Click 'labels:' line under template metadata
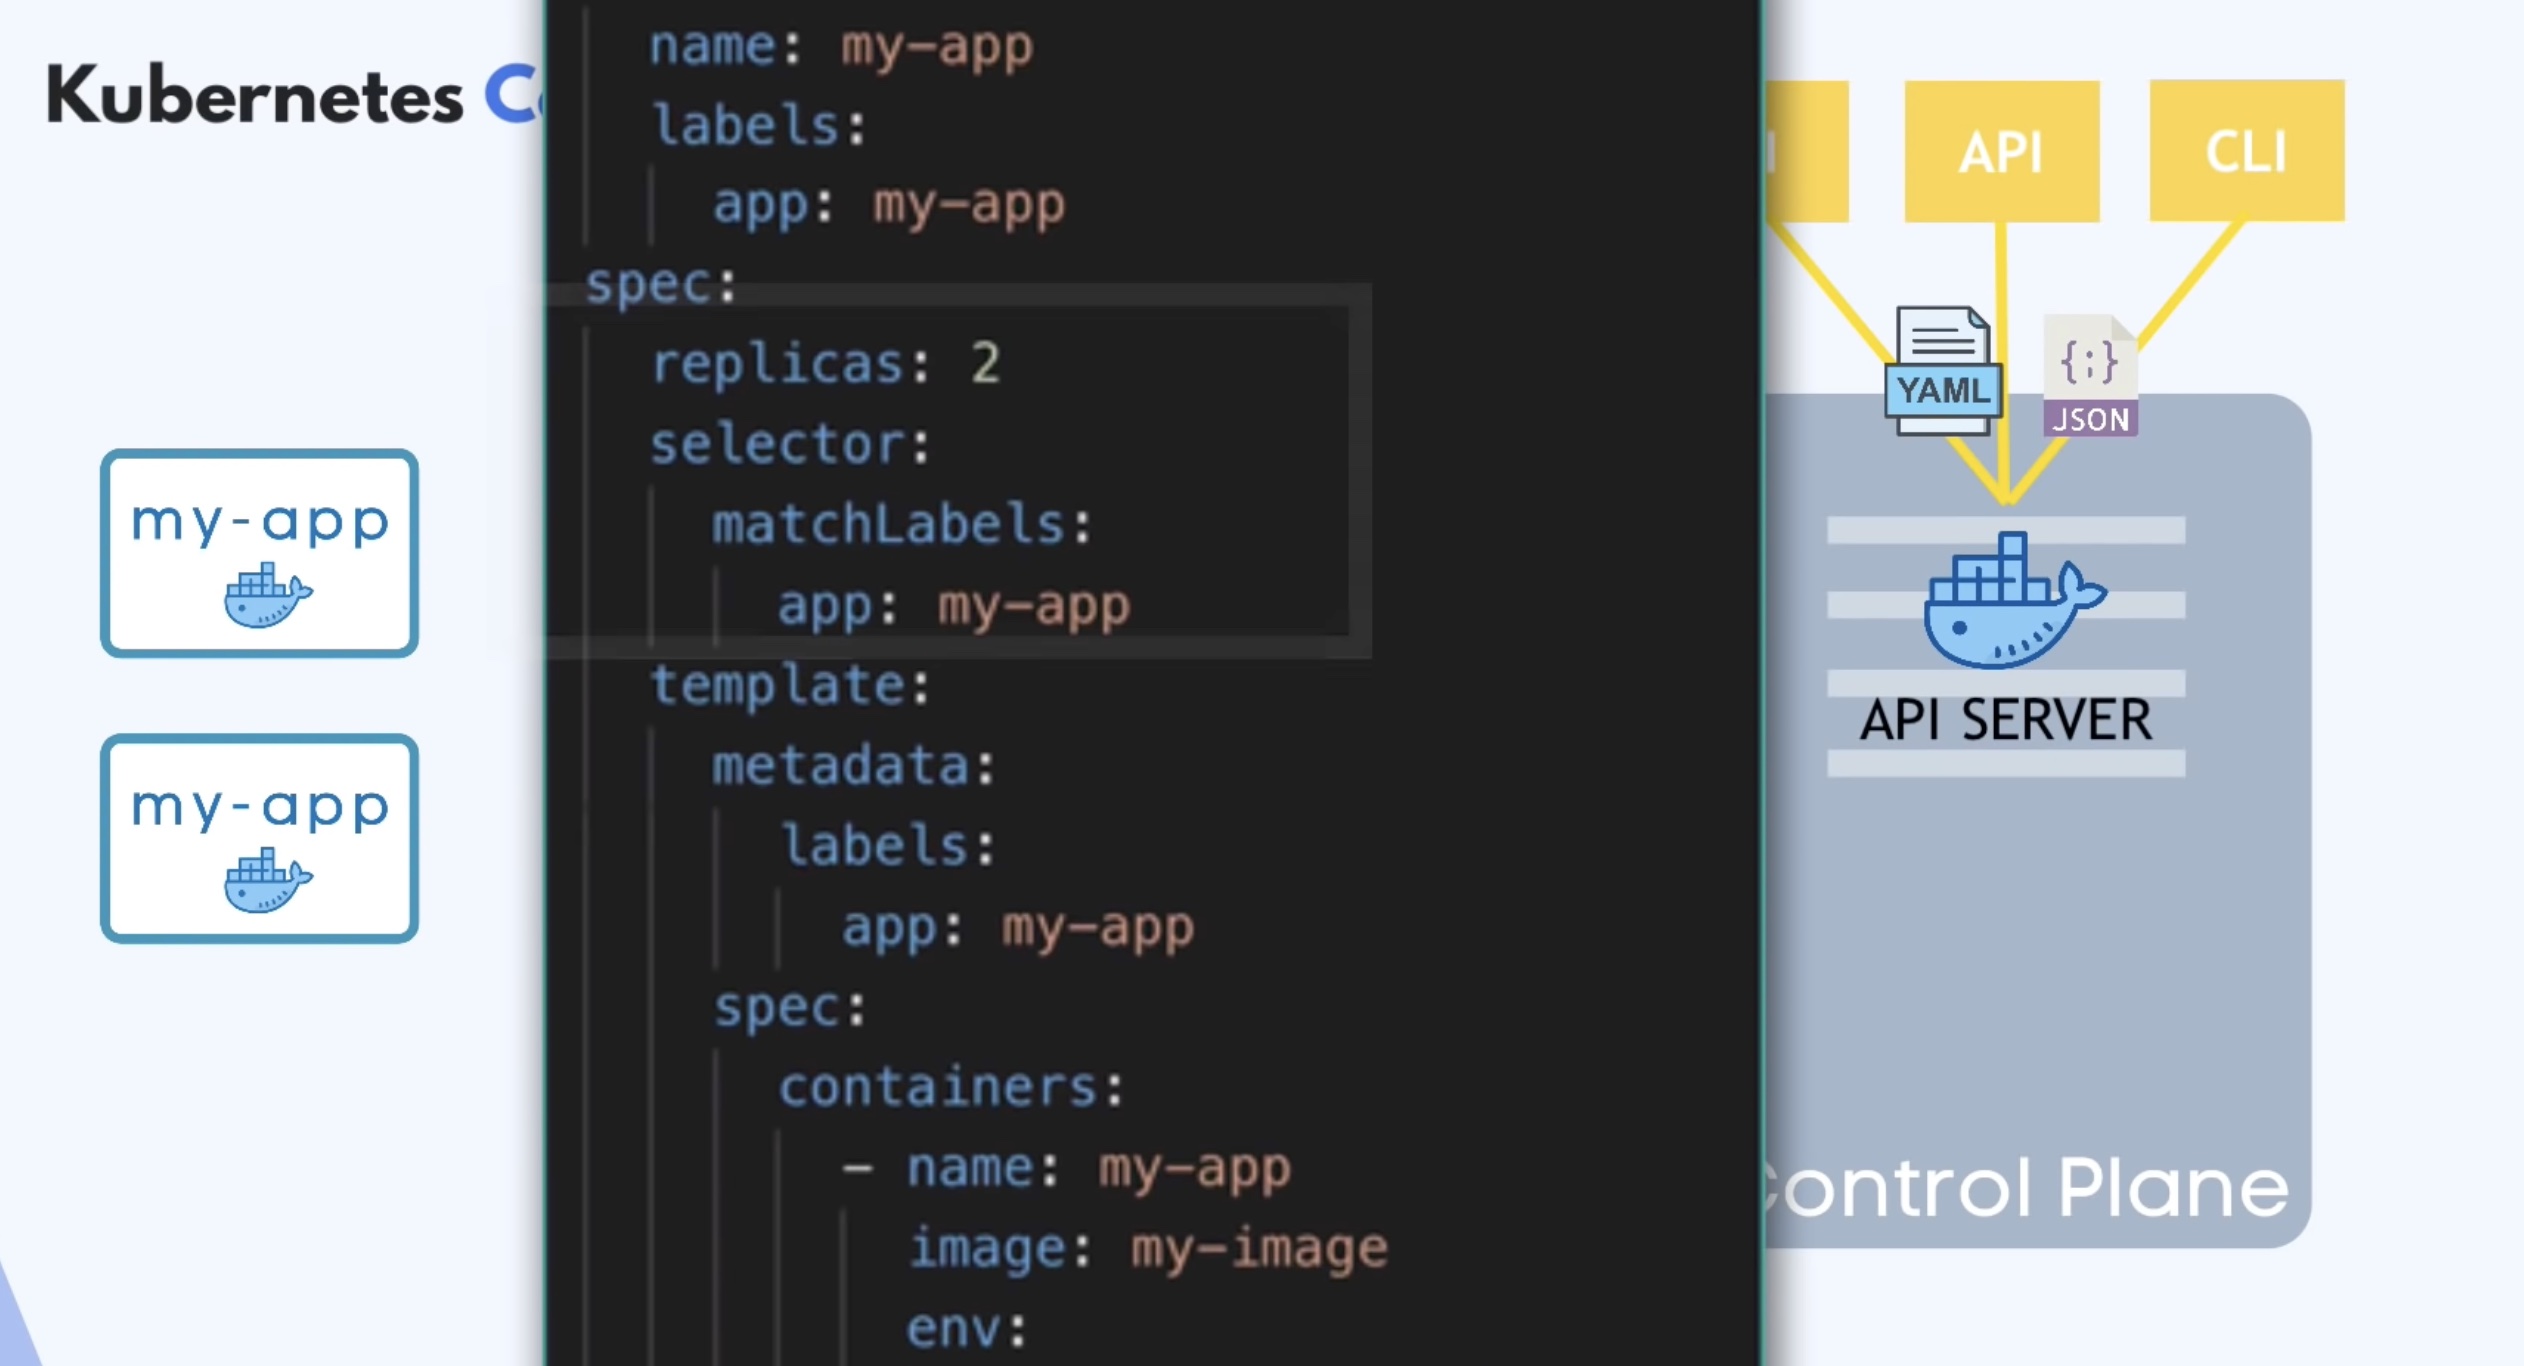Screen dimensions: 2524x1366 coord(889,846)
